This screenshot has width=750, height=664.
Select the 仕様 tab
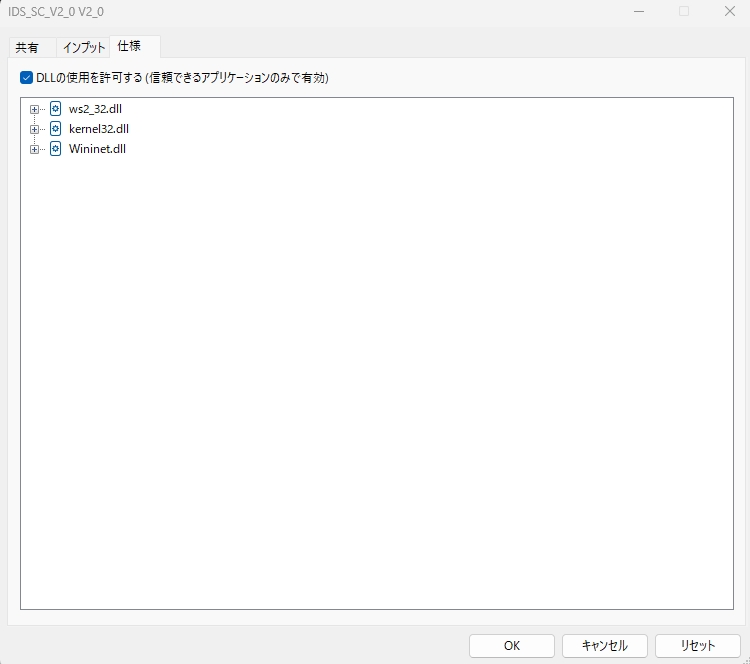tap(135, 46)
